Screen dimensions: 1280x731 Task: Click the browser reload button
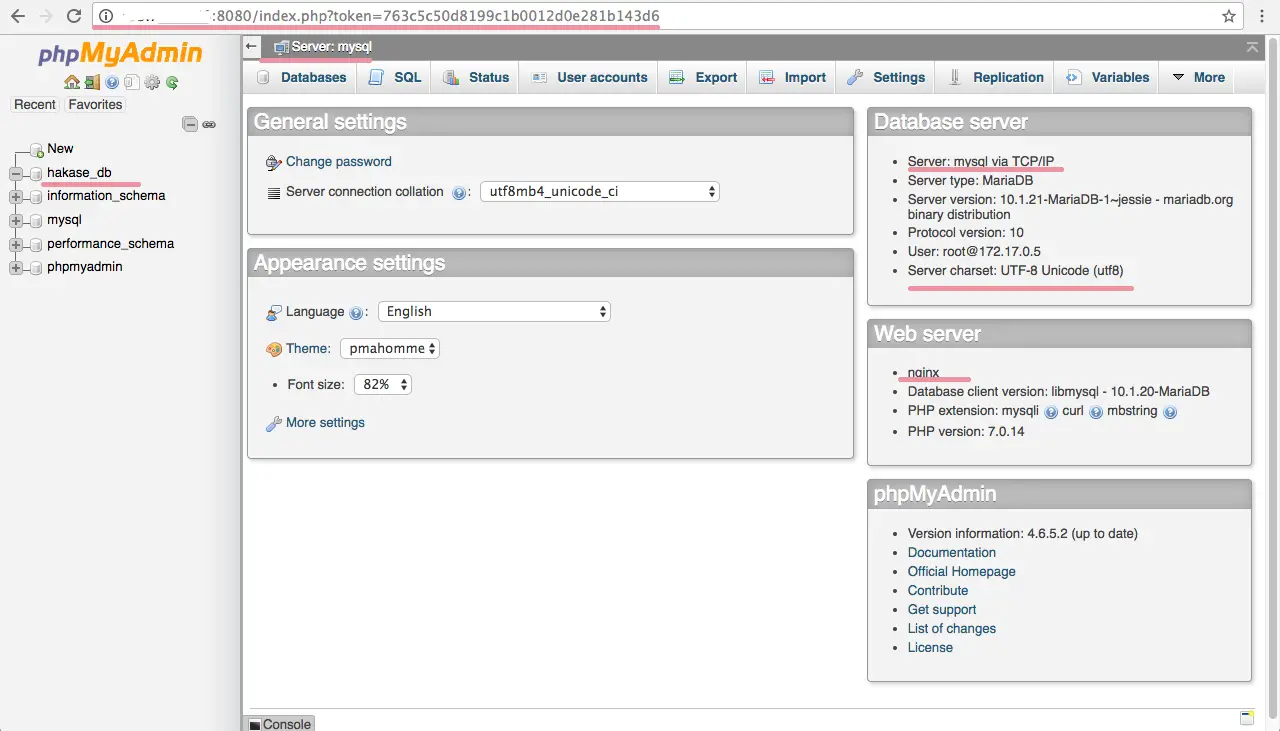pyautogui.click(x=73, y=16)
